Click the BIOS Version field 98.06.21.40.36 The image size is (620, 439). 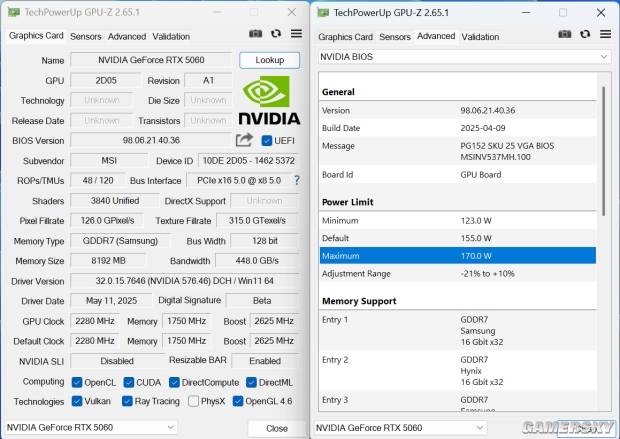click(x=151, y=140)
